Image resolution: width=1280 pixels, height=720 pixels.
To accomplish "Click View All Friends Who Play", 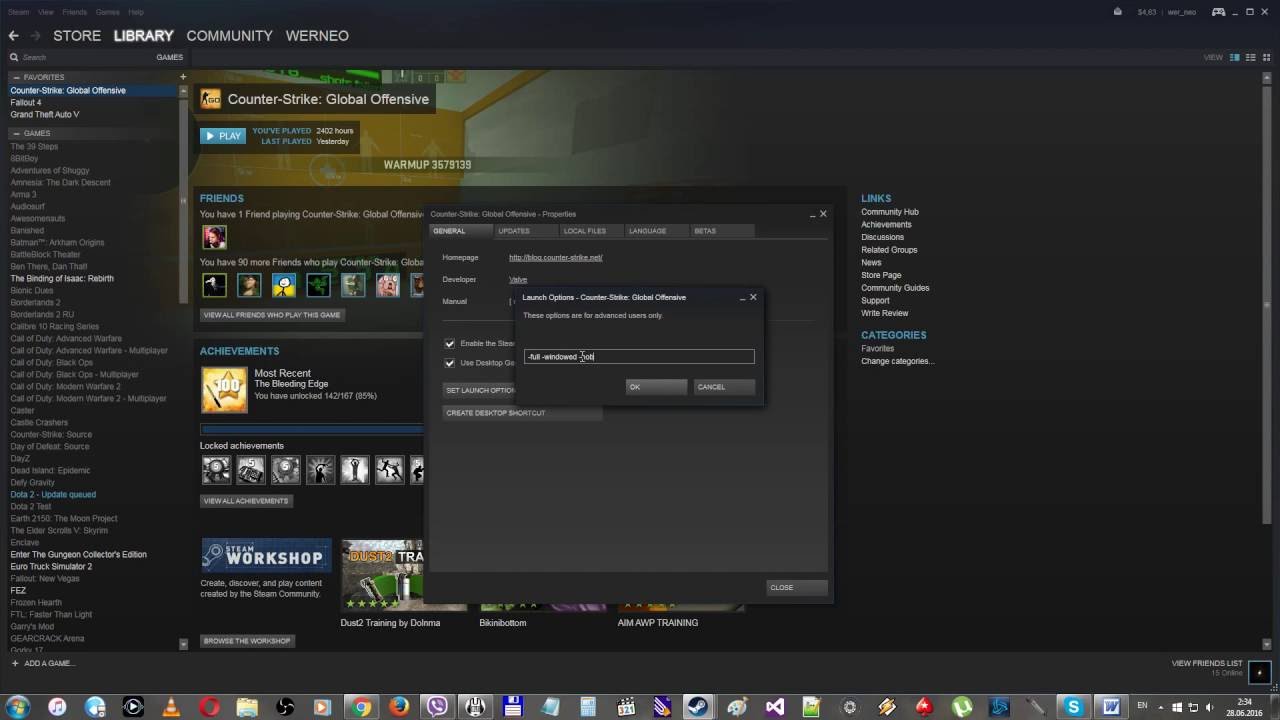I will click(x=272, y=315).
